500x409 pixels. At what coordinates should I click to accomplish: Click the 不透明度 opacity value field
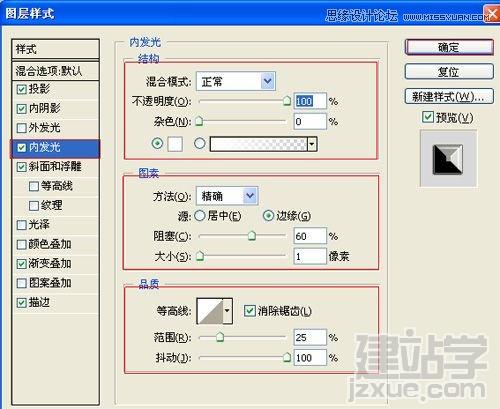click(310, 101)
